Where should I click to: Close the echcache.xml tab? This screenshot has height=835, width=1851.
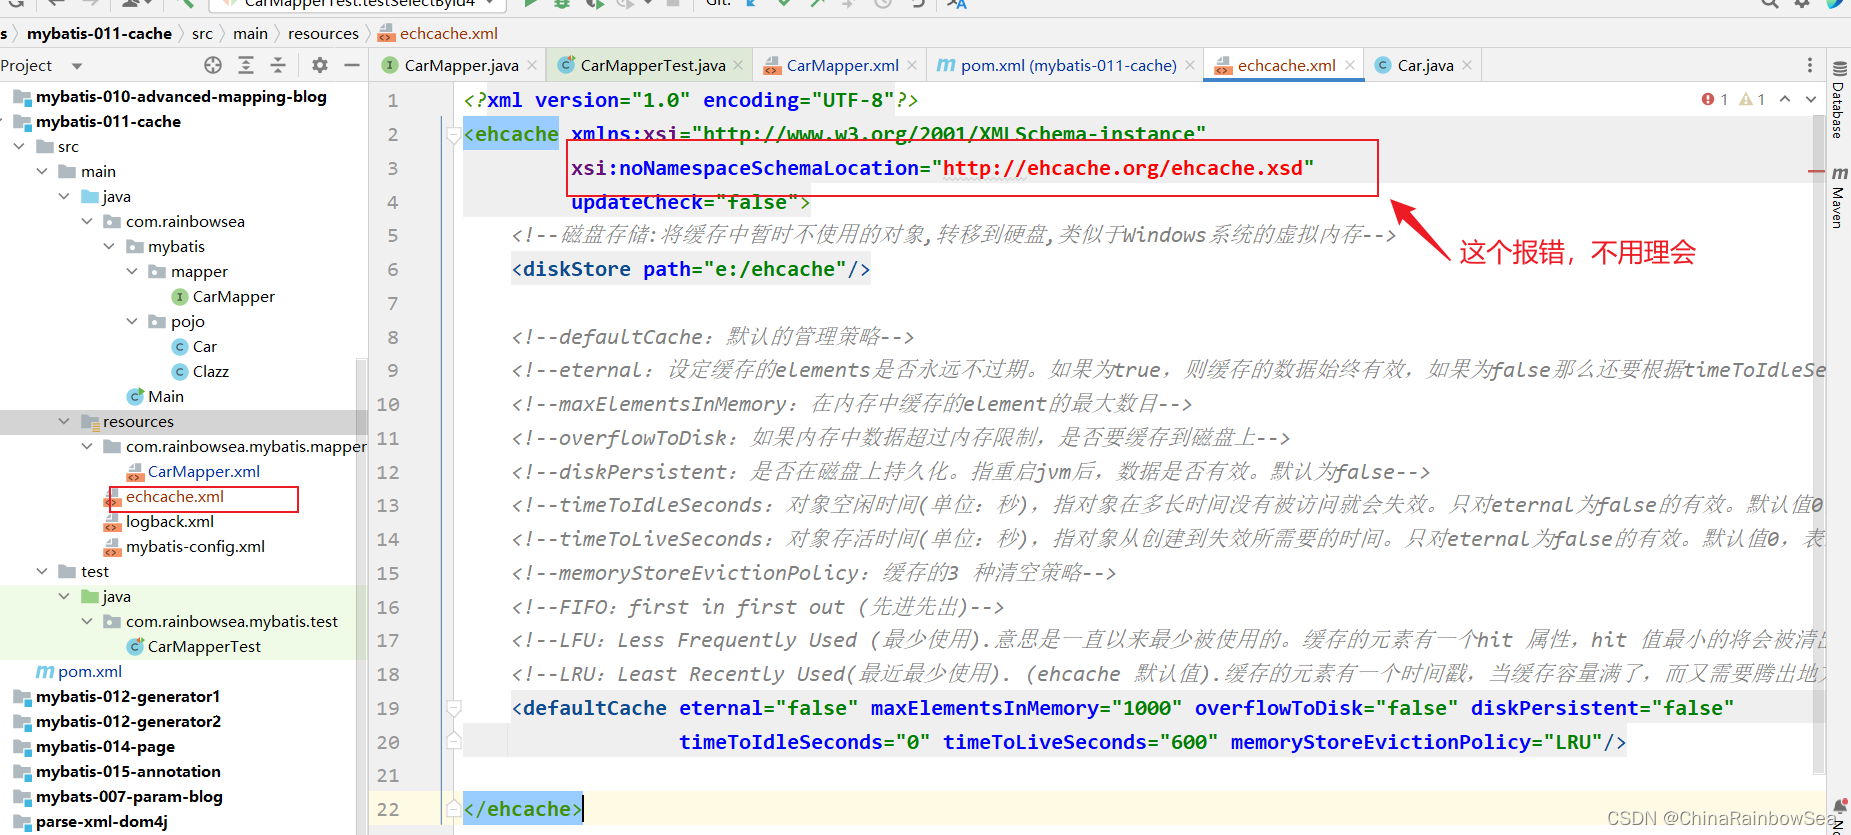[x=1350, y=65]
